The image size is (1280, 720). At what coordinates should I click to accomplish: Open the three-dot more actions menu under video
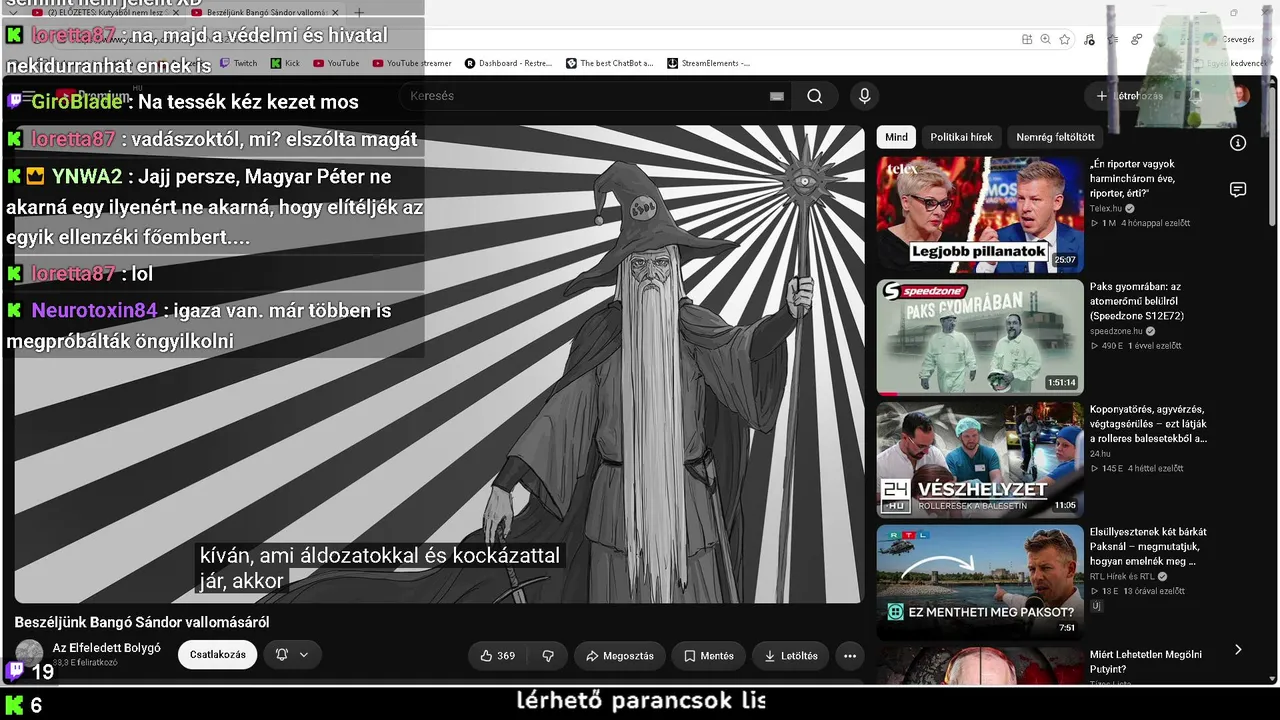tap(850, 656)
